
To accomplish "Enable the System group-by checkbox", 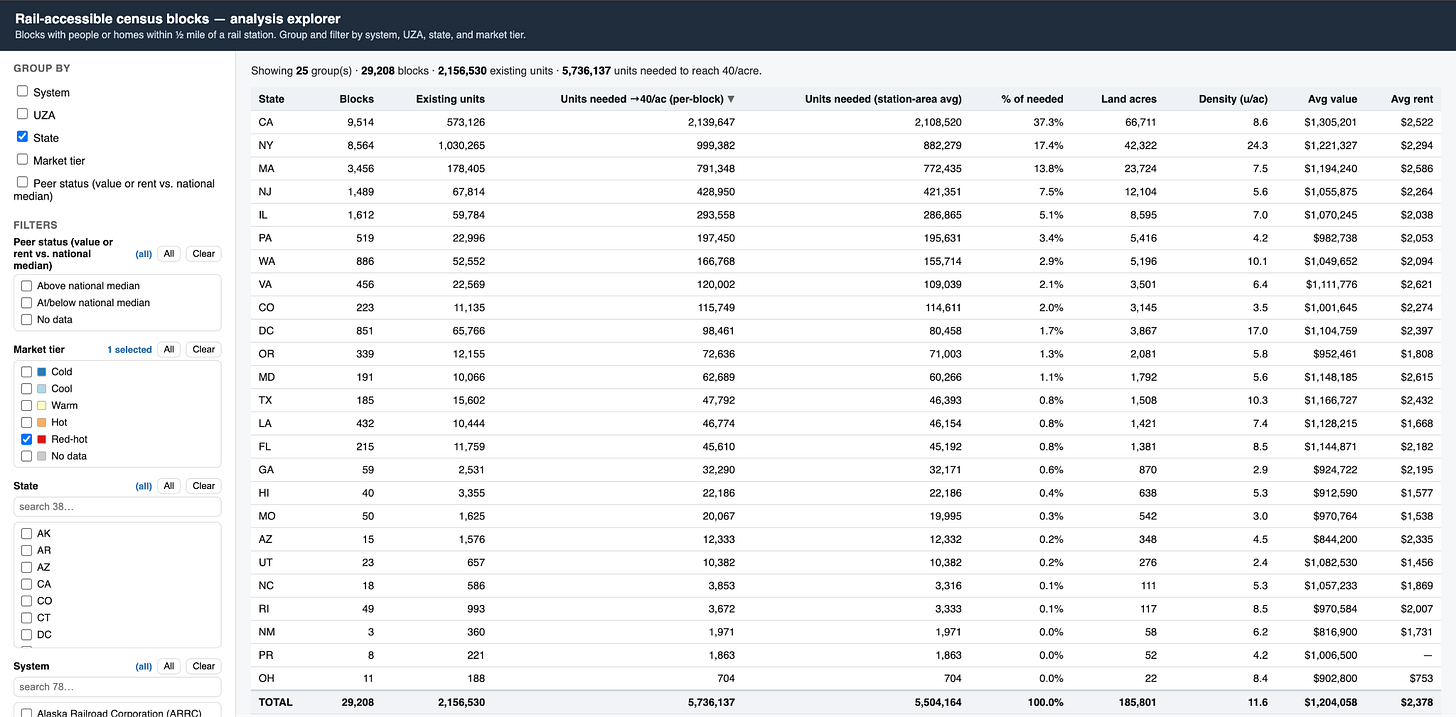I will point(22,91).
